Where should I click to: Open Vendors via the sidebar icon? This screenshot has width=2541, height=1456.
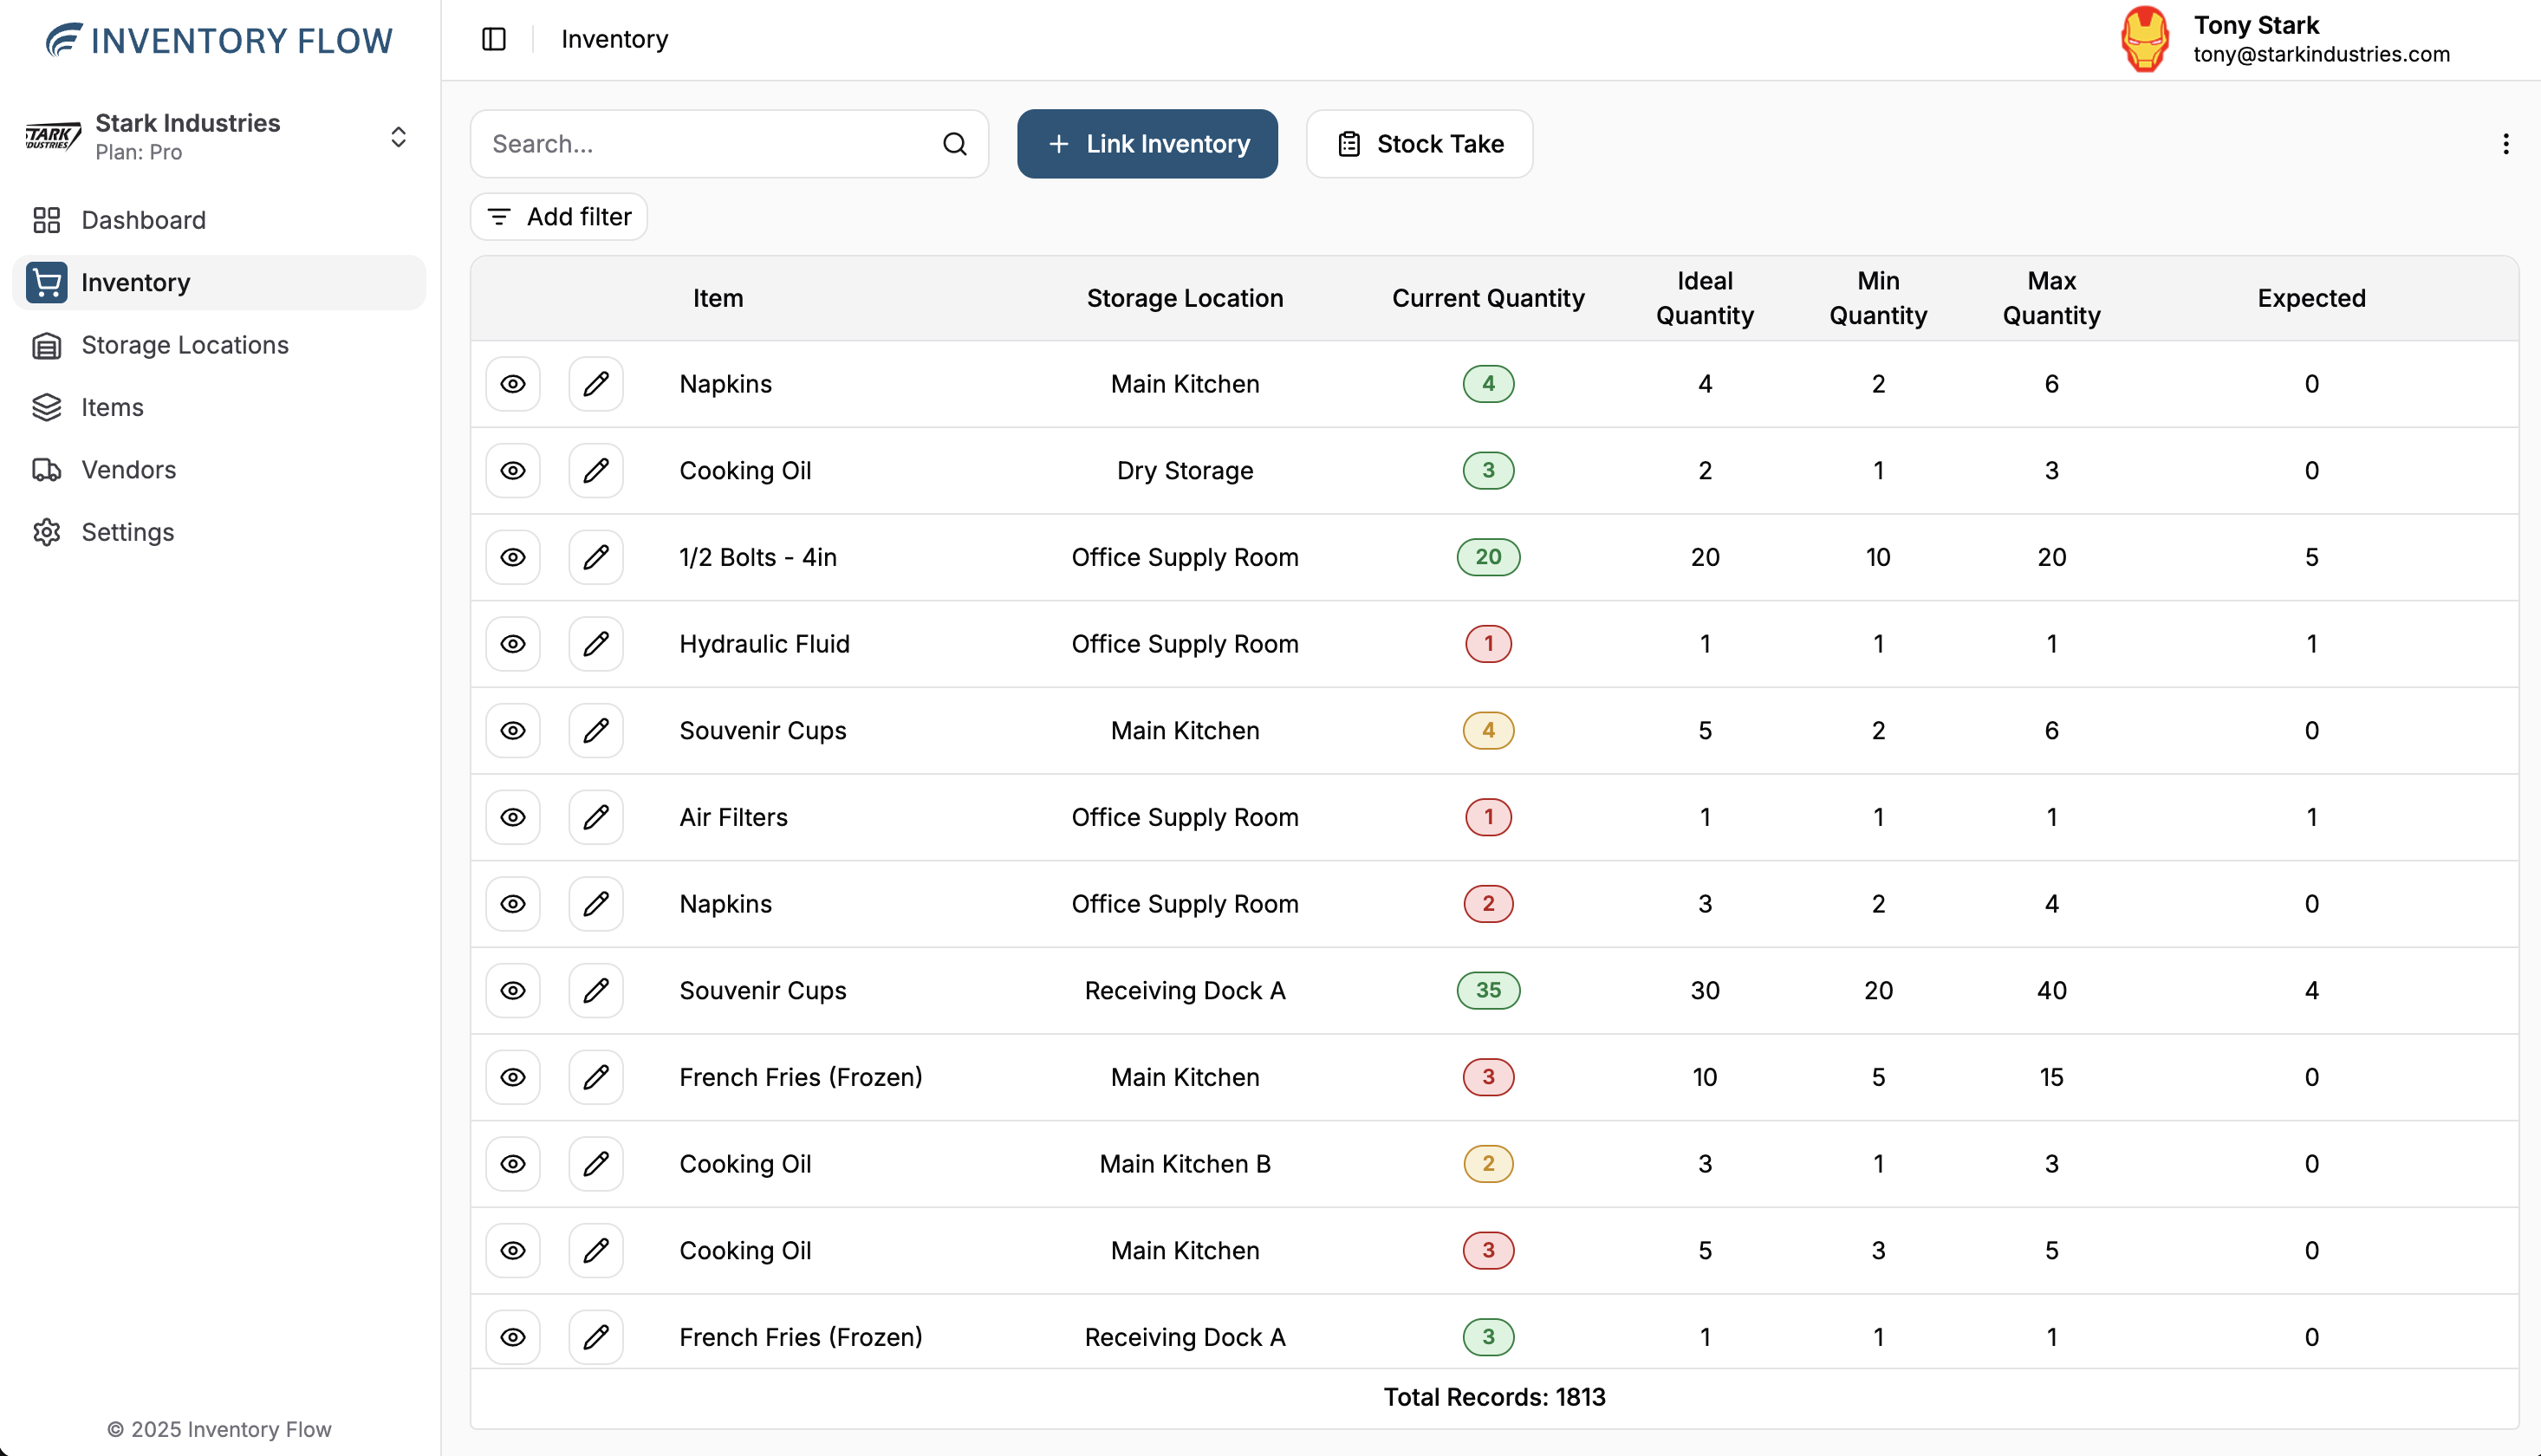click(47, 470)
